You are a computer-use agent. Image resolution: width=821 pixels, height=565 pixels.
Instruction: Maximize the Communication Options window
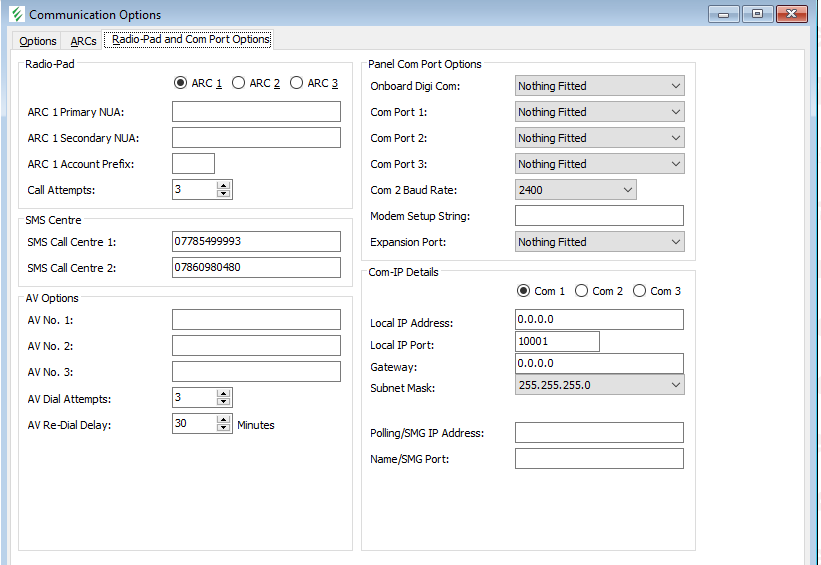[757, 14]
